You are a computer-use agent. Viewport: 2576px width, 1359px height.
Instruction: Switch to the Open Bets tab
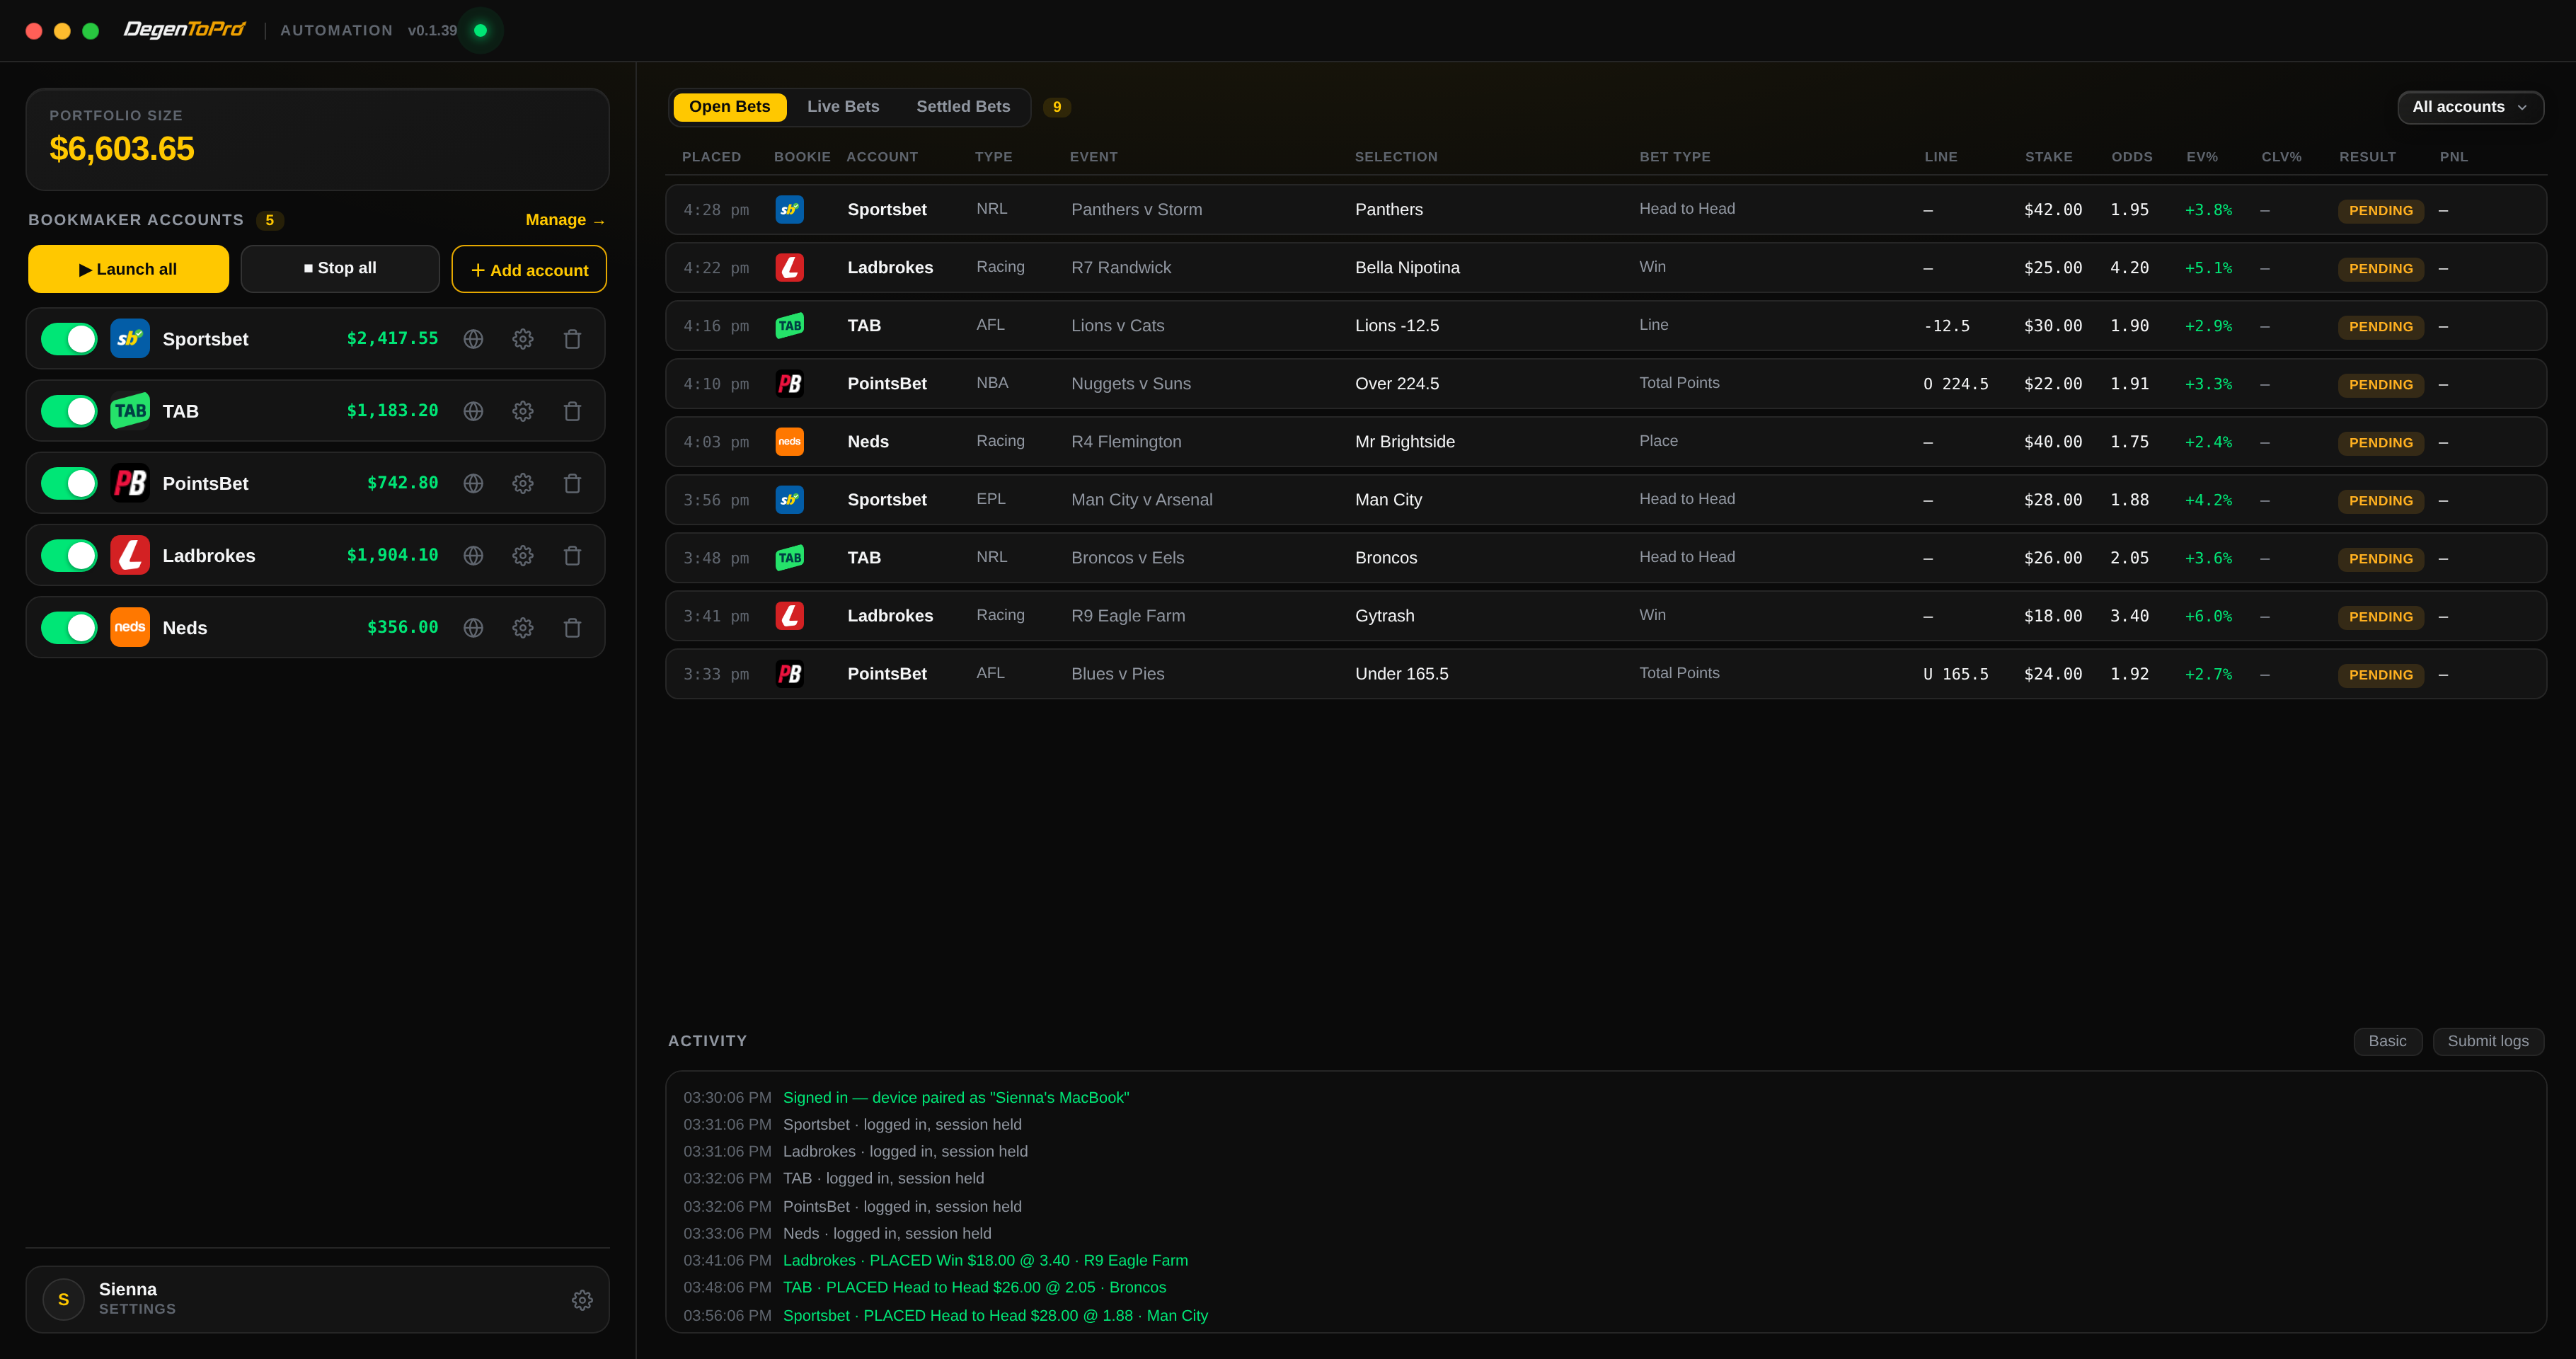(730, 107)
